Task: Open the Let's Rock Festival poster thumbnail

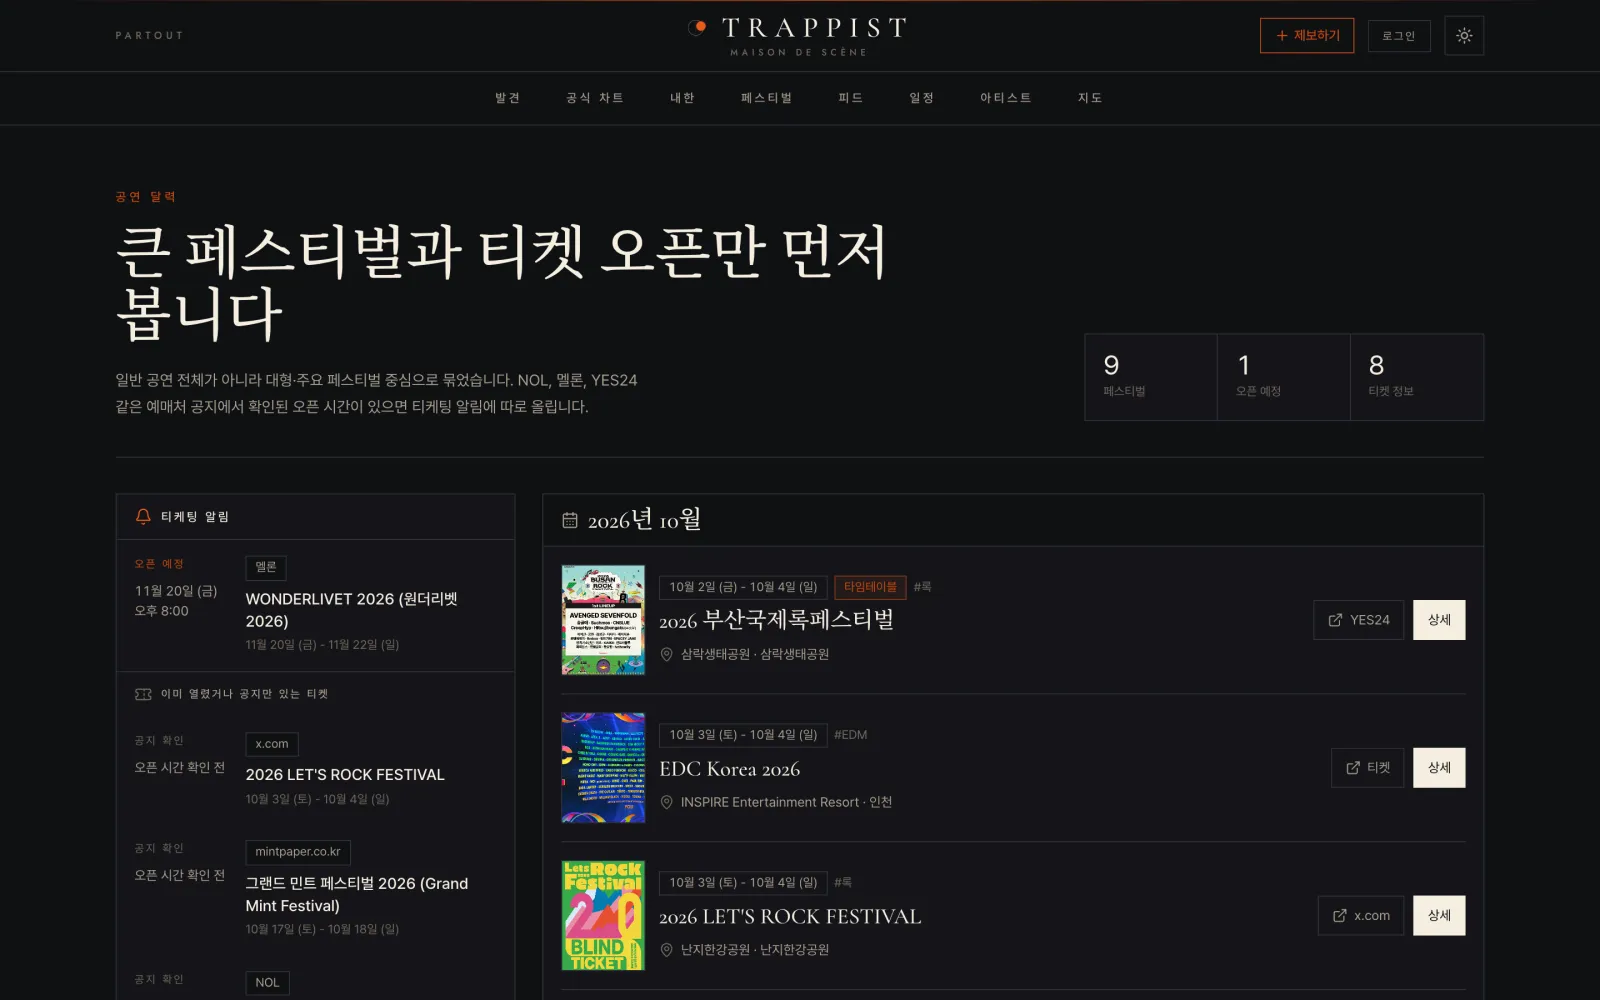Action: tap(603, 916)
